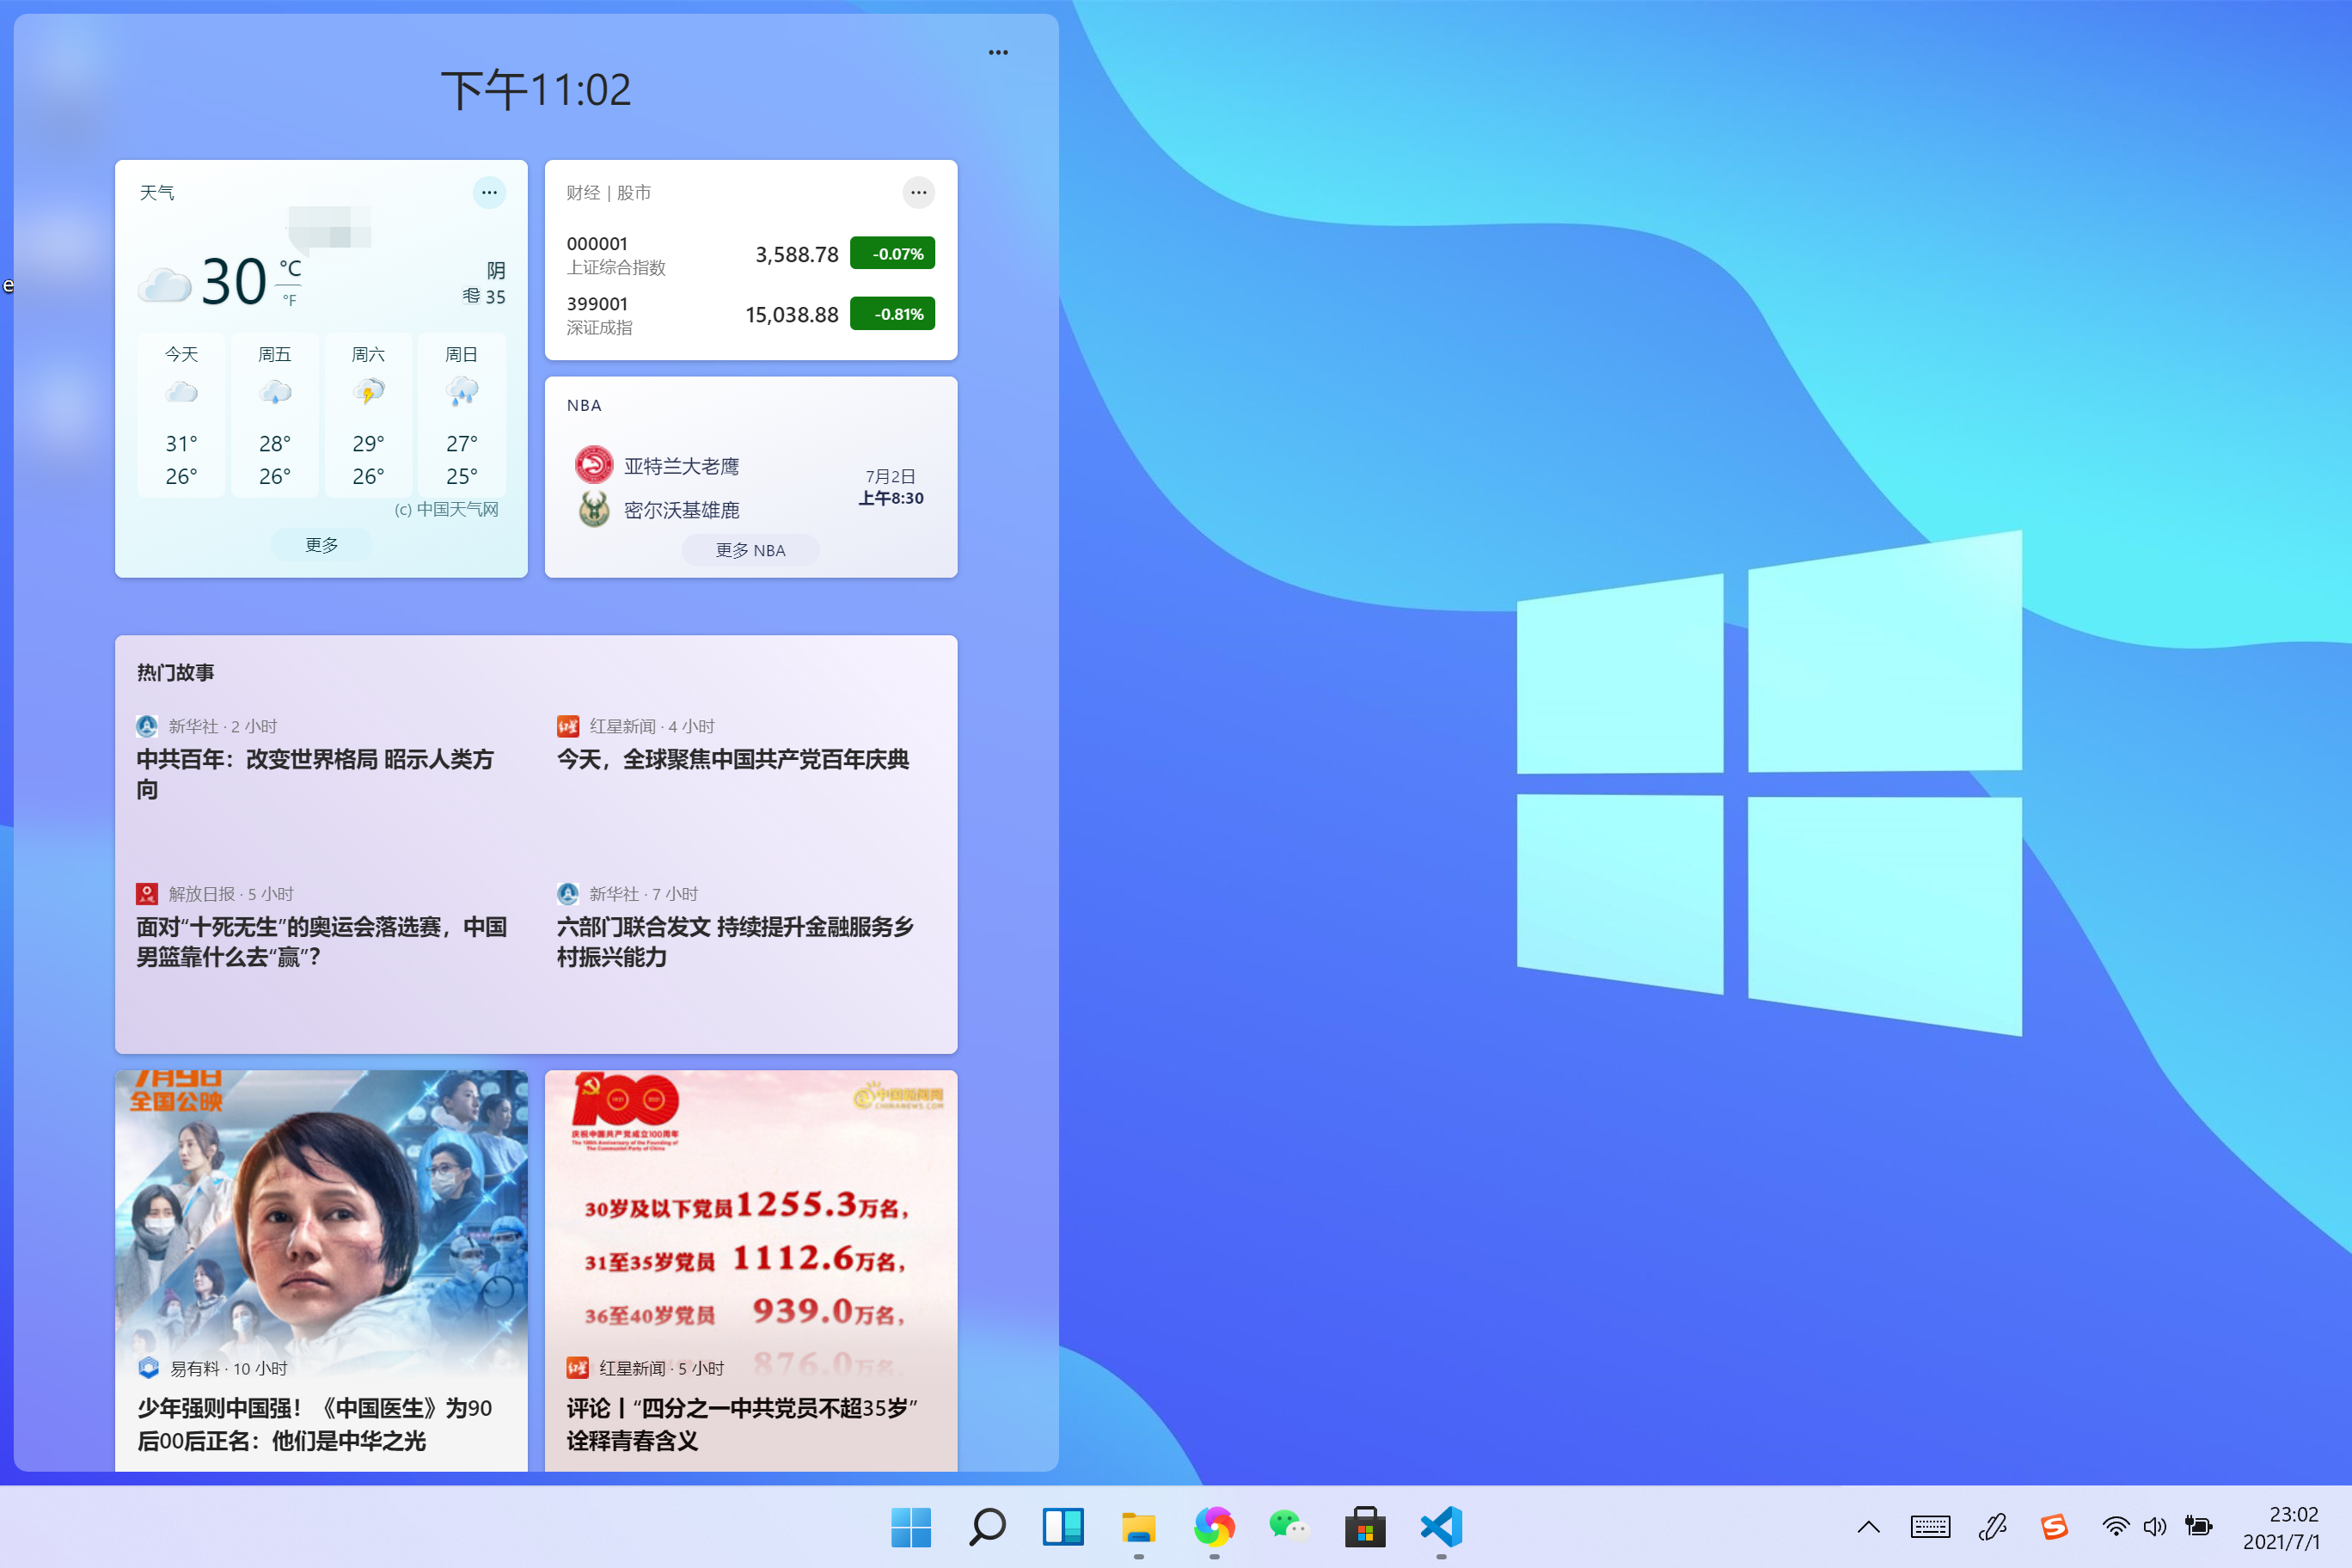Open the Windows Start menu
The height and width of the screenshot is (1568, 2352).
tap(911, 1527)
